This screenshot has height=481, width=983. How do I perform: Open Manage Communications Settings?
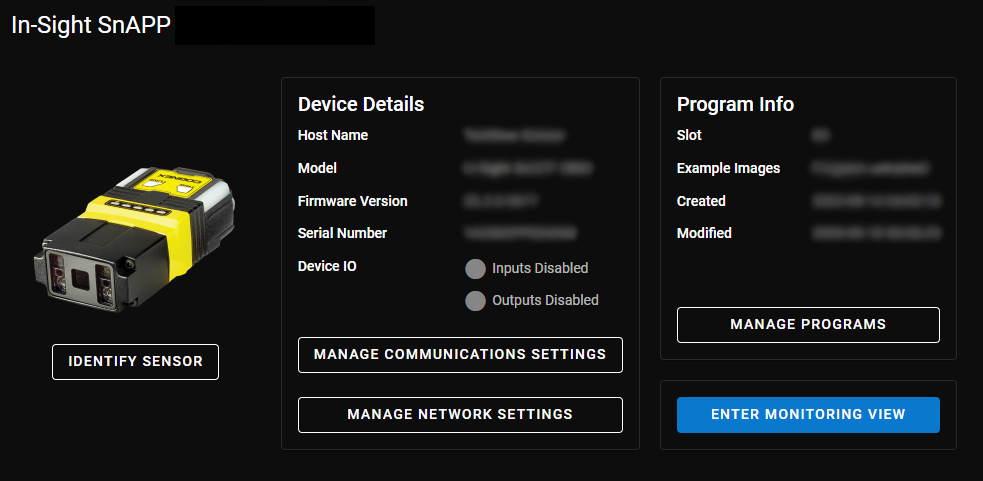pyautogui.click(x=460, y=355)
